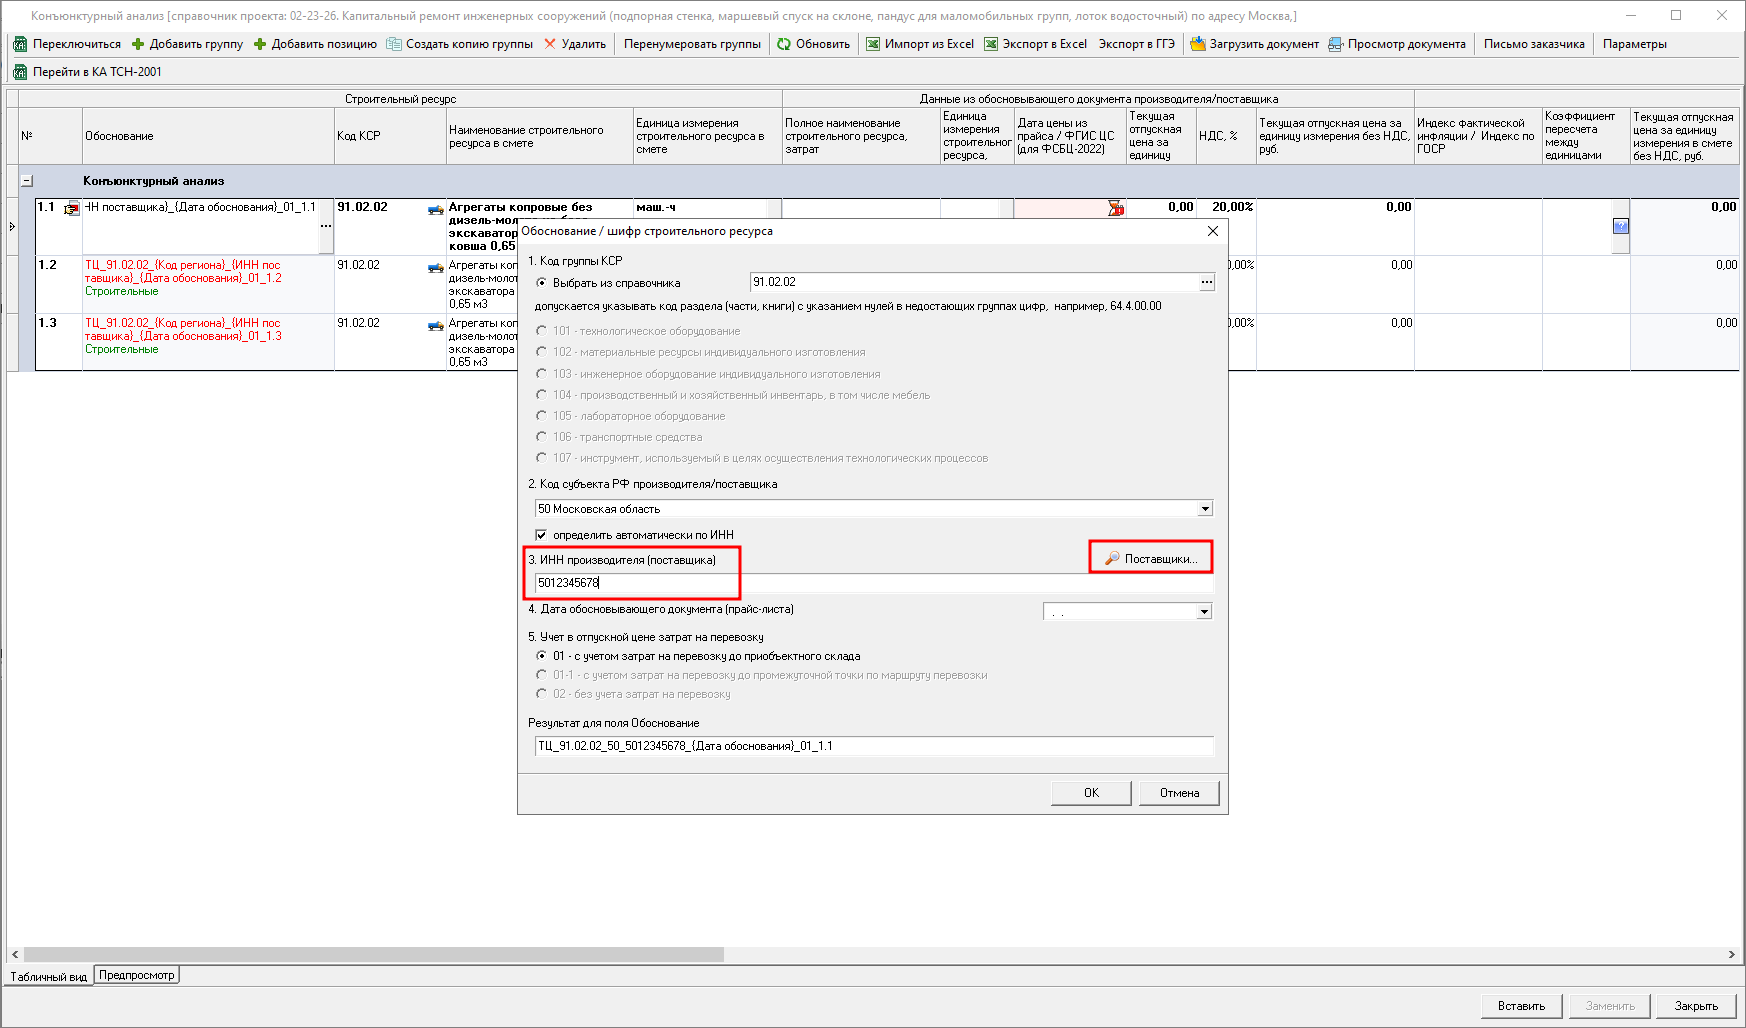
Task: Click the Go to KA TSN-2001 icon
Action: 20,72
